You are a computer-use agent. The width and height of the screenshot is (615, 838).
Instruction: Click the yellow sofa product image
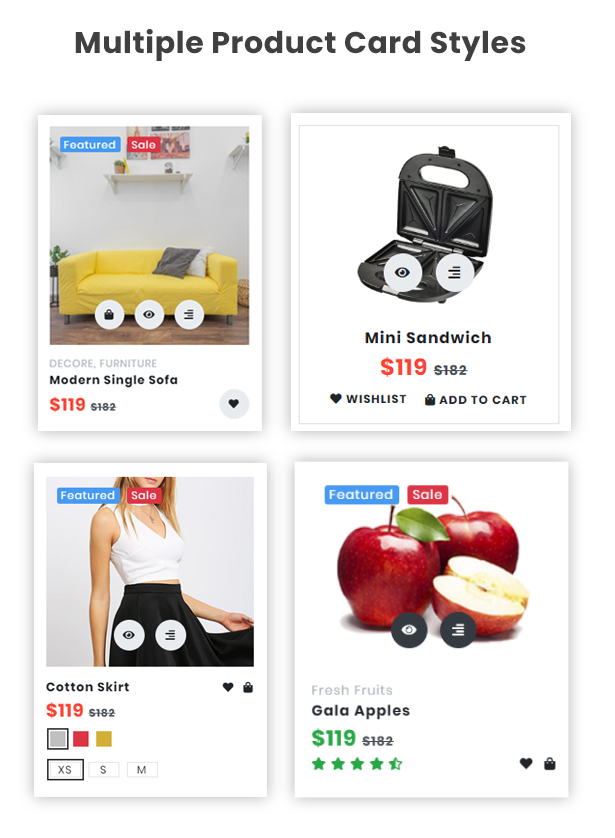(149, 235)
